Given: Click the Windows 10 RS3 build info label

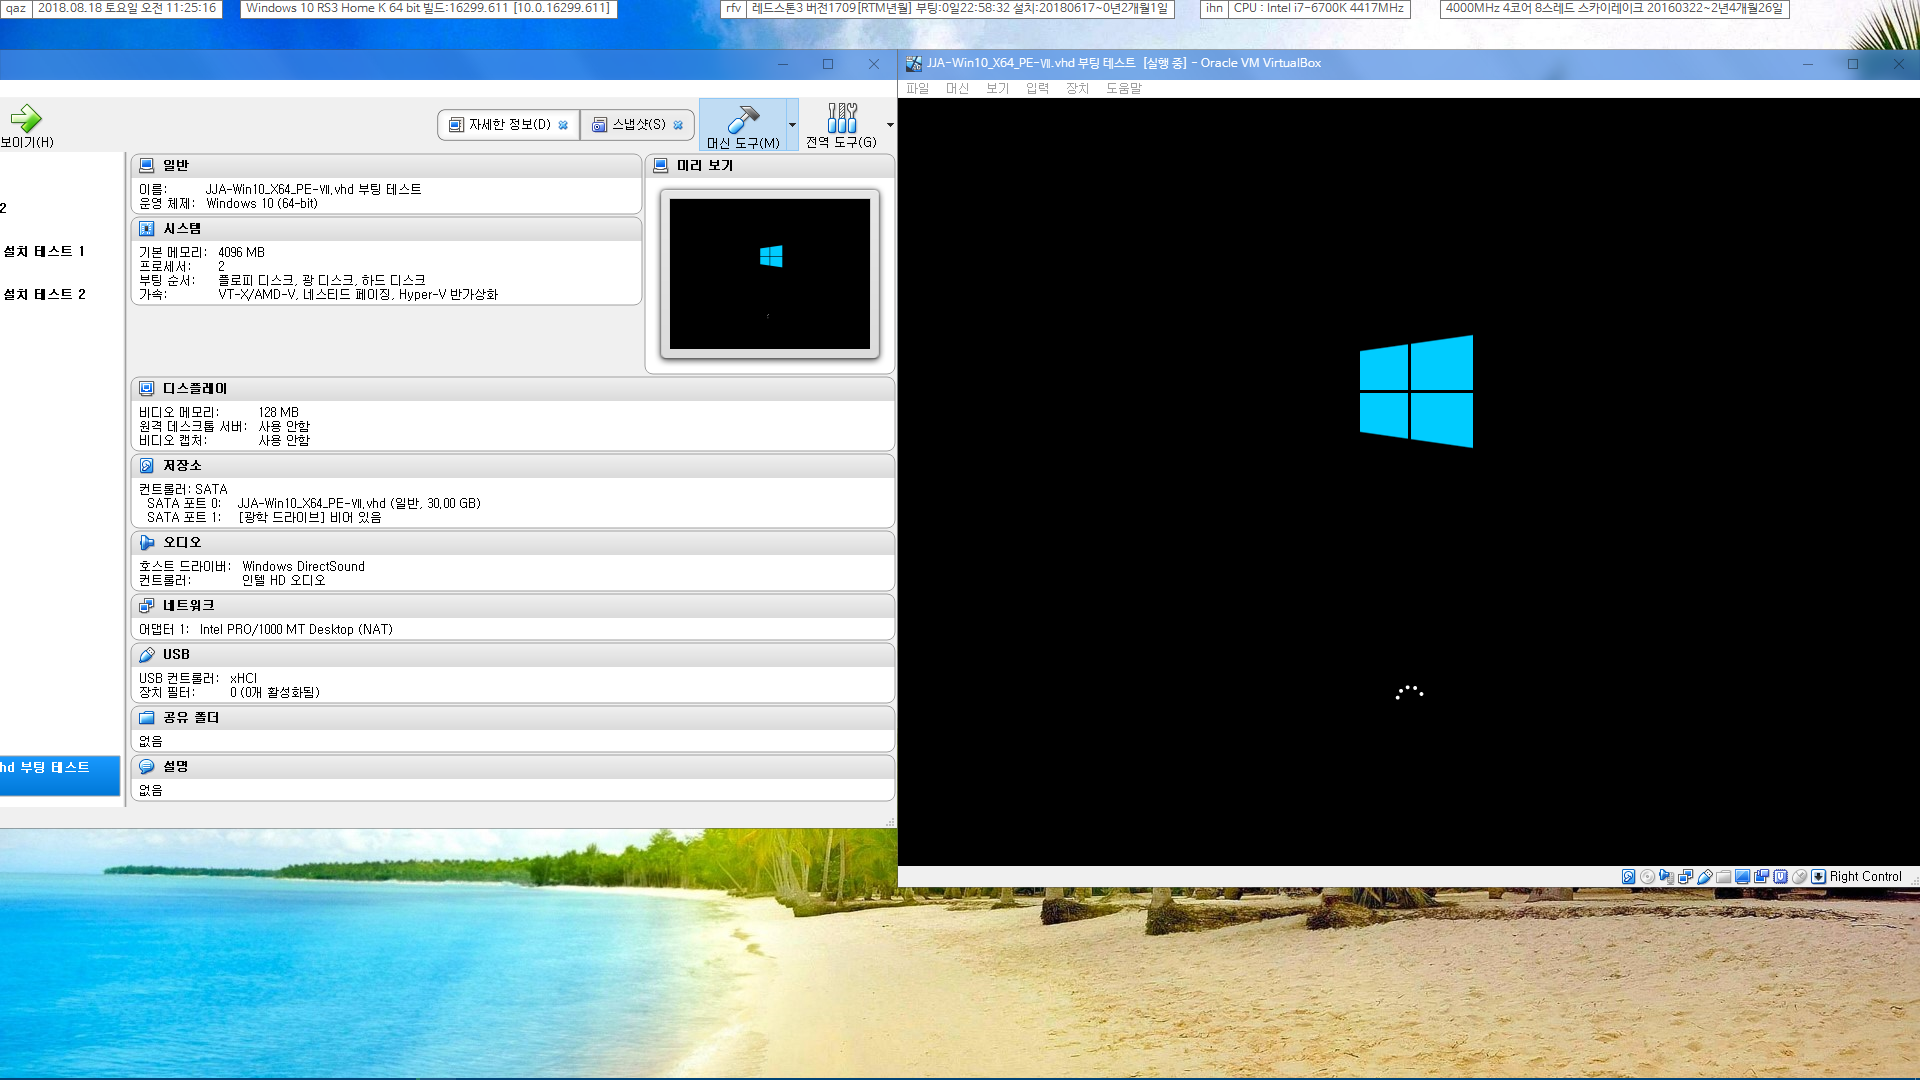Looking at the screenshot, I should pos(428,8).
